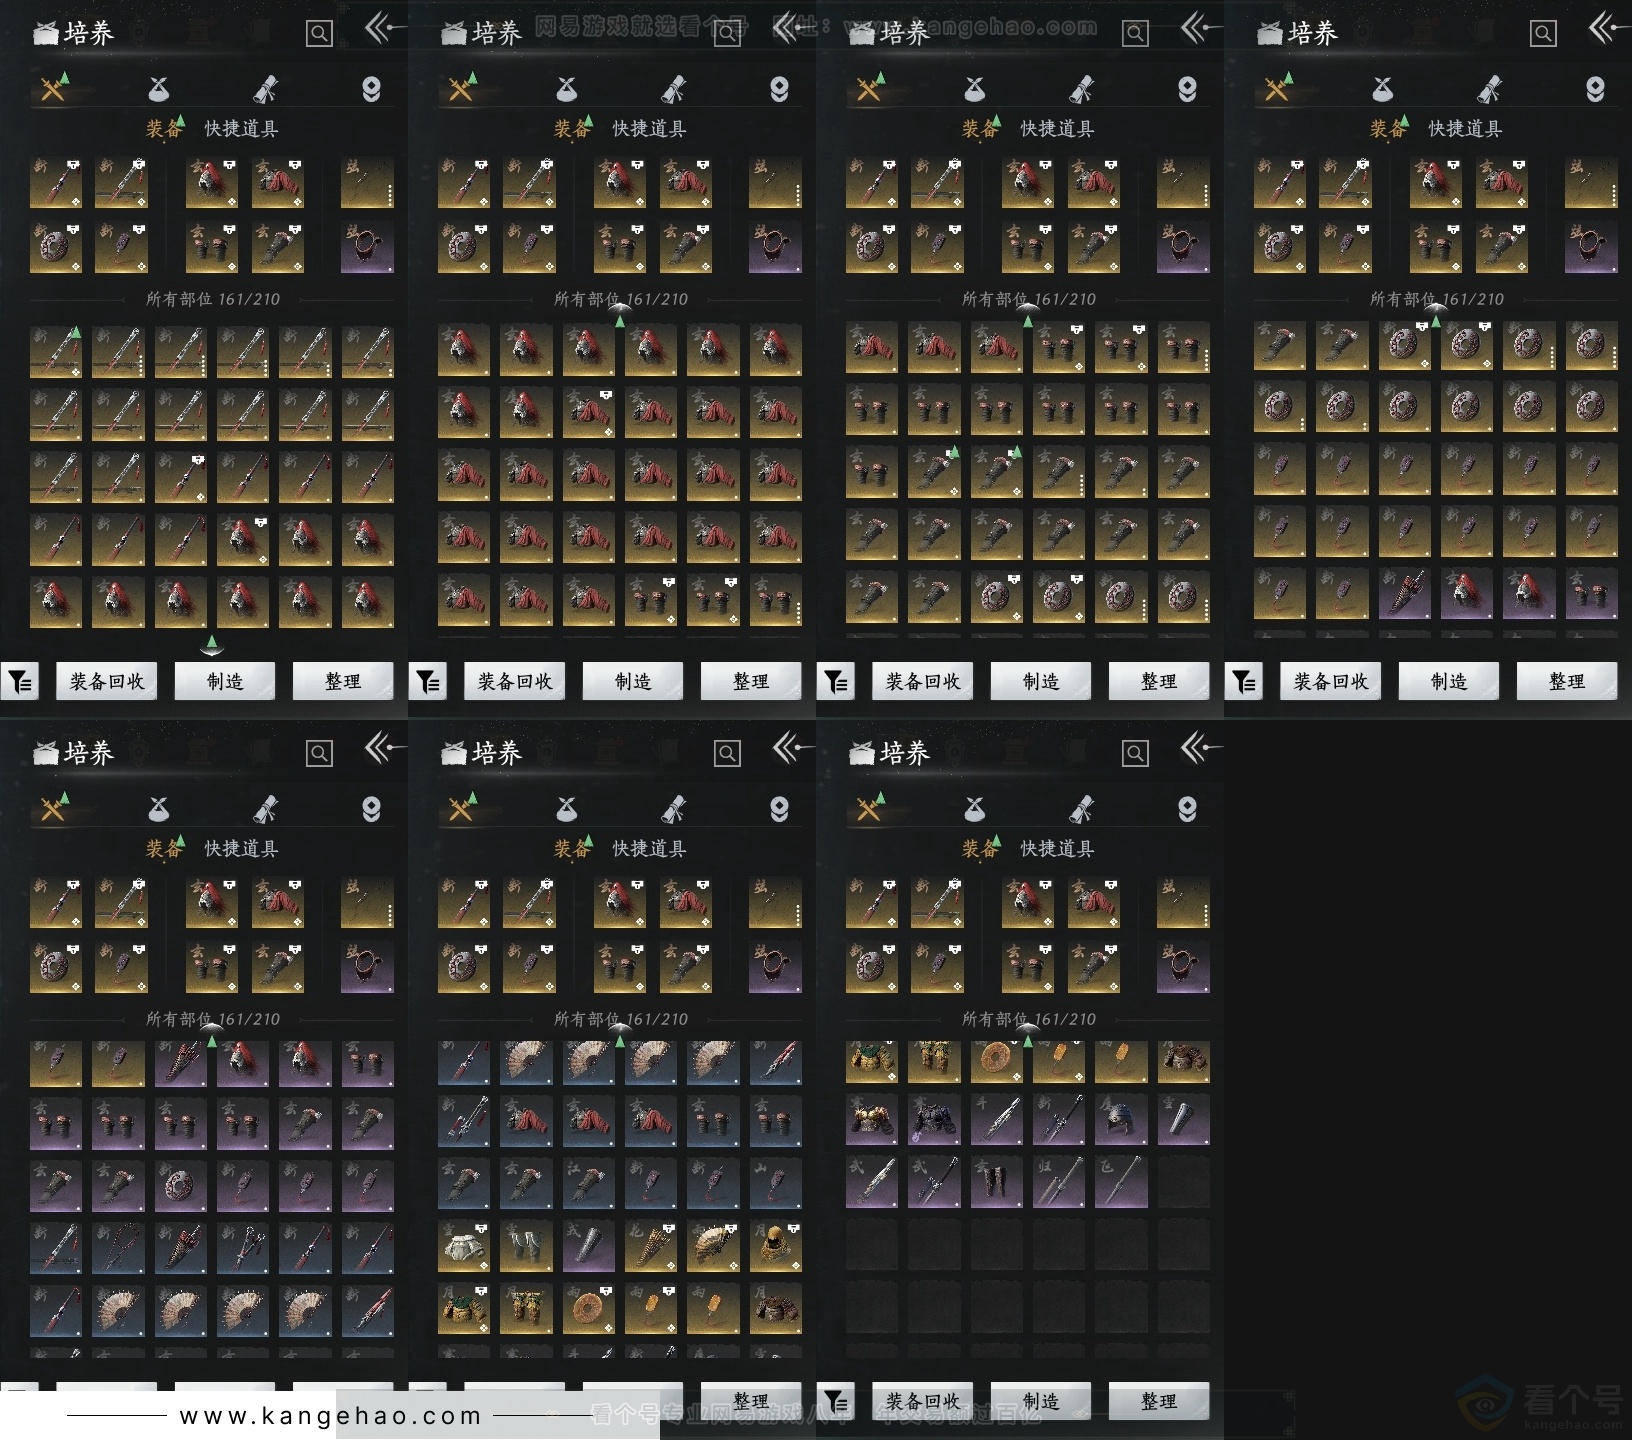Click 装备回收 button in third top-row panel
The image size is (1632, 1440).
pos(923,682)
